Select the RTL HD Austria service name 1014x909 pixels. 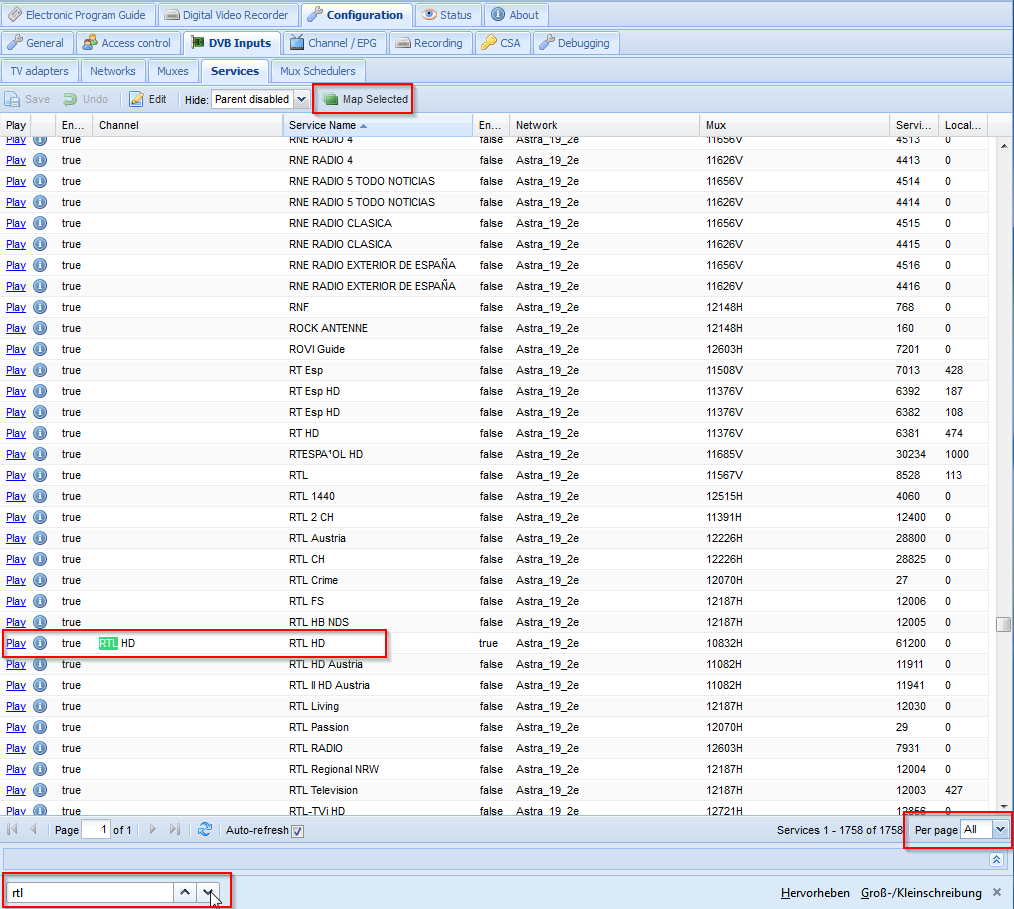click(x=326, y=664)
